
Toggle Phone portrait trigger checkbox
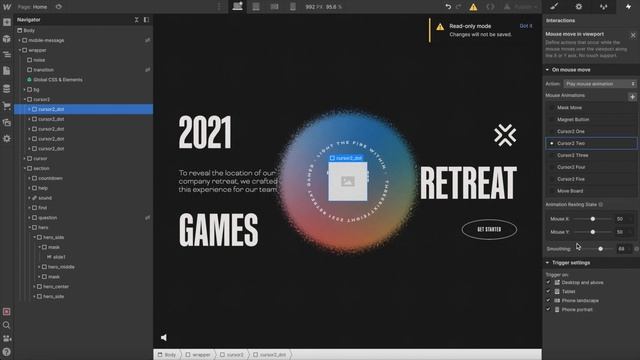548,309
